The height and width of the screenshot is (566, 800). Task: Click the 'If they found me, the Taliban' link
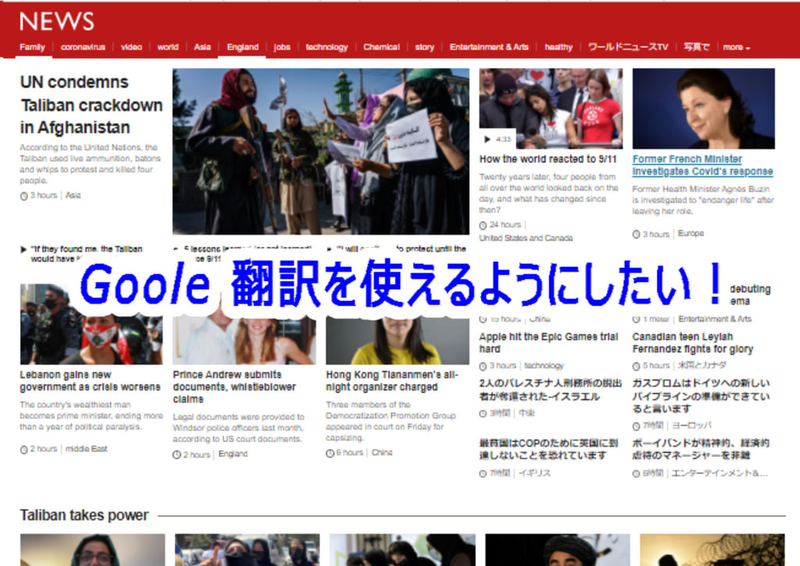(86, 254)
